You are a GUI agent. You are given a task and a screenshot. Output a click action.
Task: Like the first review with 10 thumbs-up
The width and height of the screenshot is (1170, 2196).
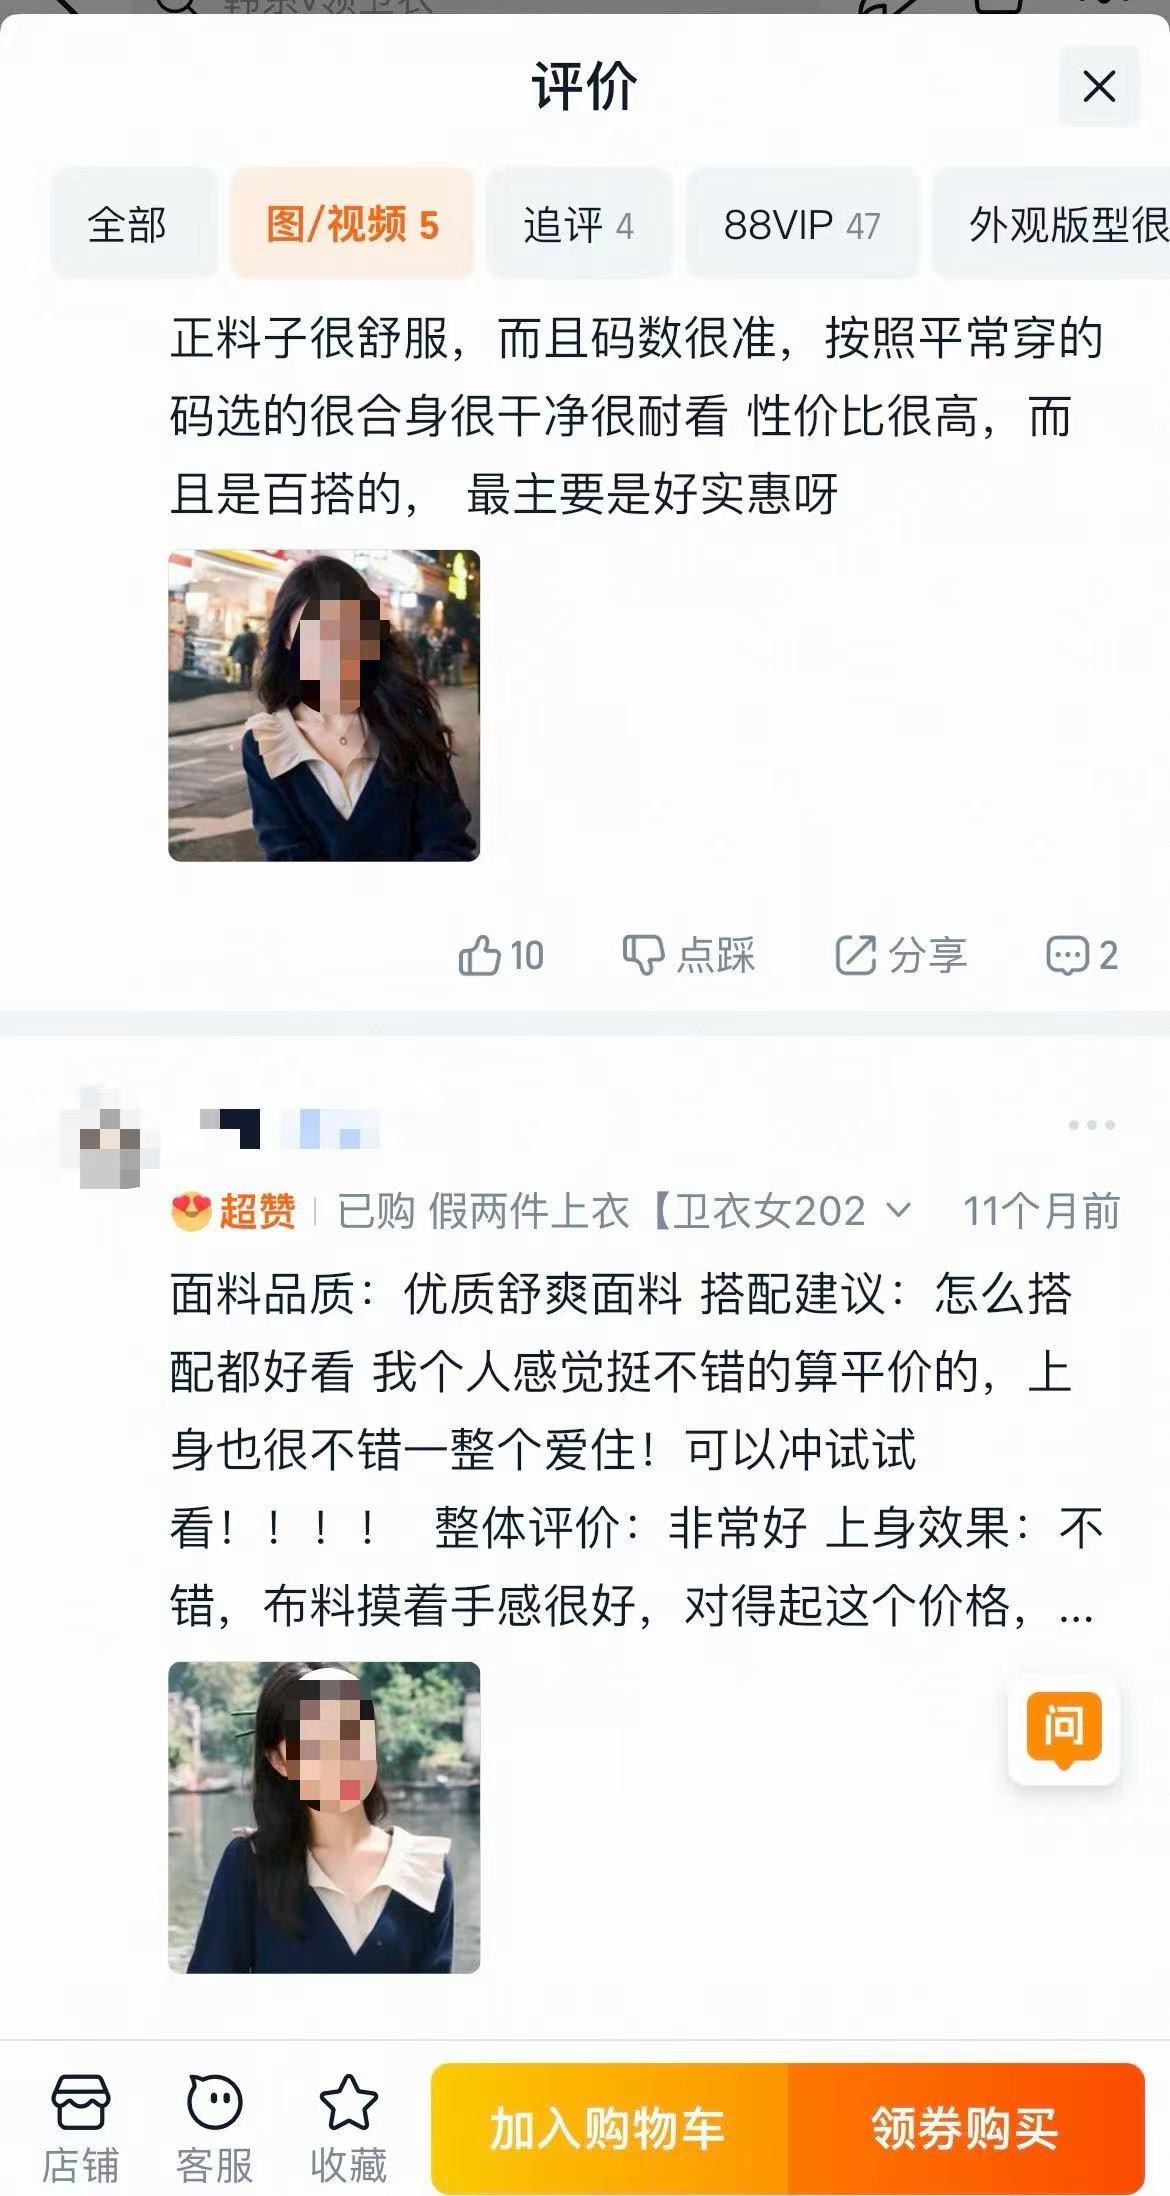pos(501,955)
